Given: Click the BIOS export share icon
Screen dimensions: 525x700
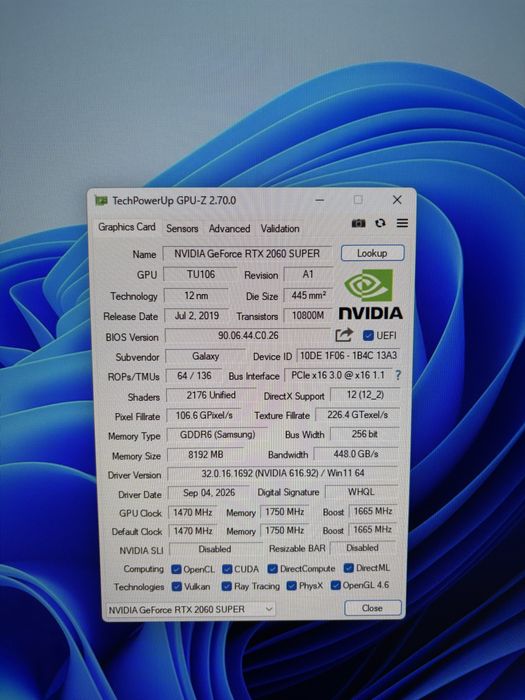Looking at the screenshot, I should tap(344, 335).
